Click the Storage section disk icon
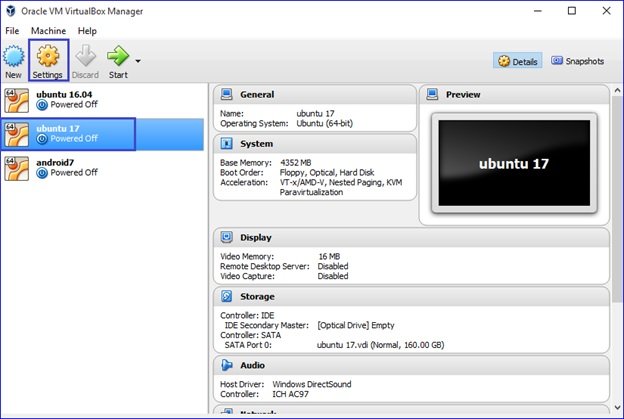The height and width of the screenshot is (419, 624). click(226, 296)
